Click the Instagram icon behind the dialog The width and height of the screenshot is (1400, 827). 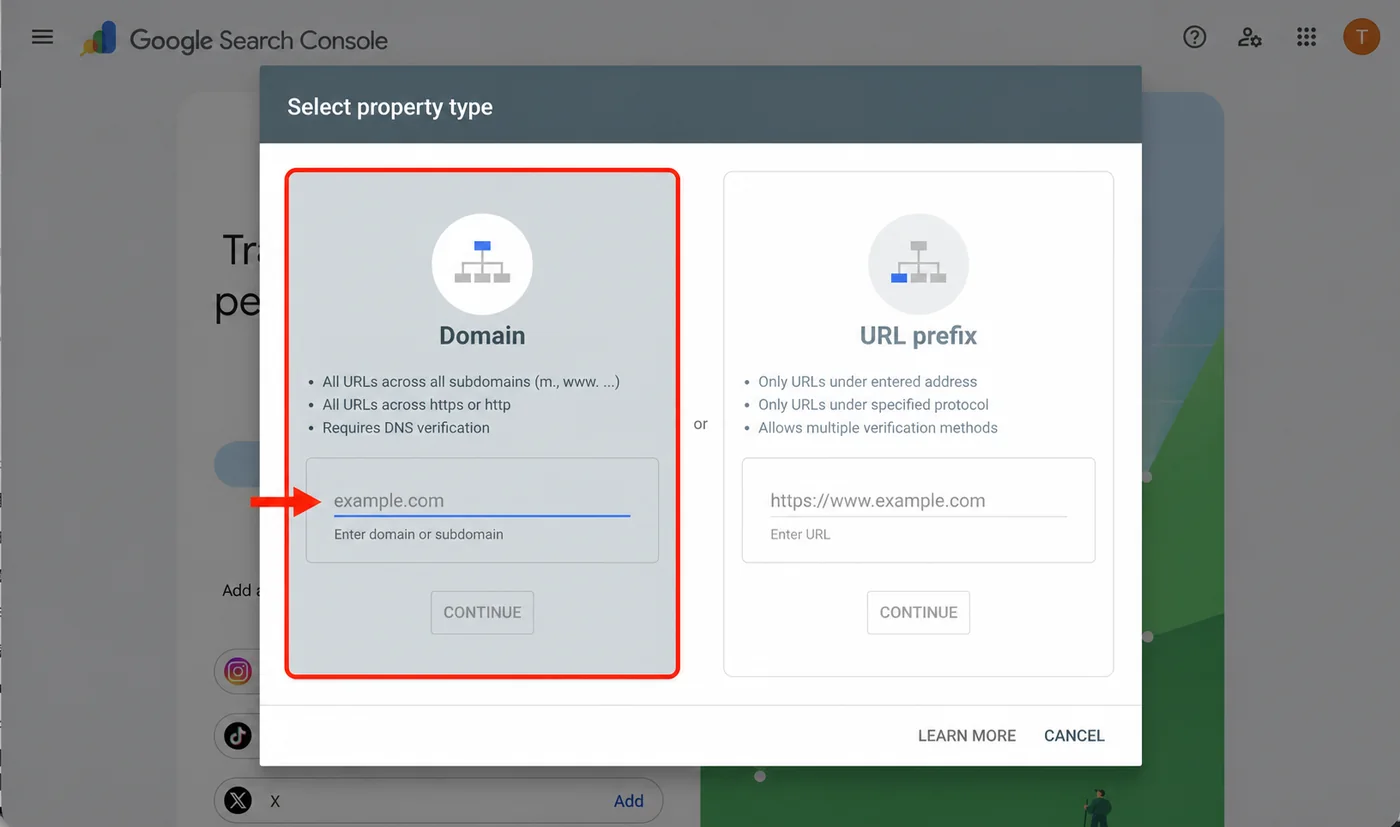(x=238, y=671)
